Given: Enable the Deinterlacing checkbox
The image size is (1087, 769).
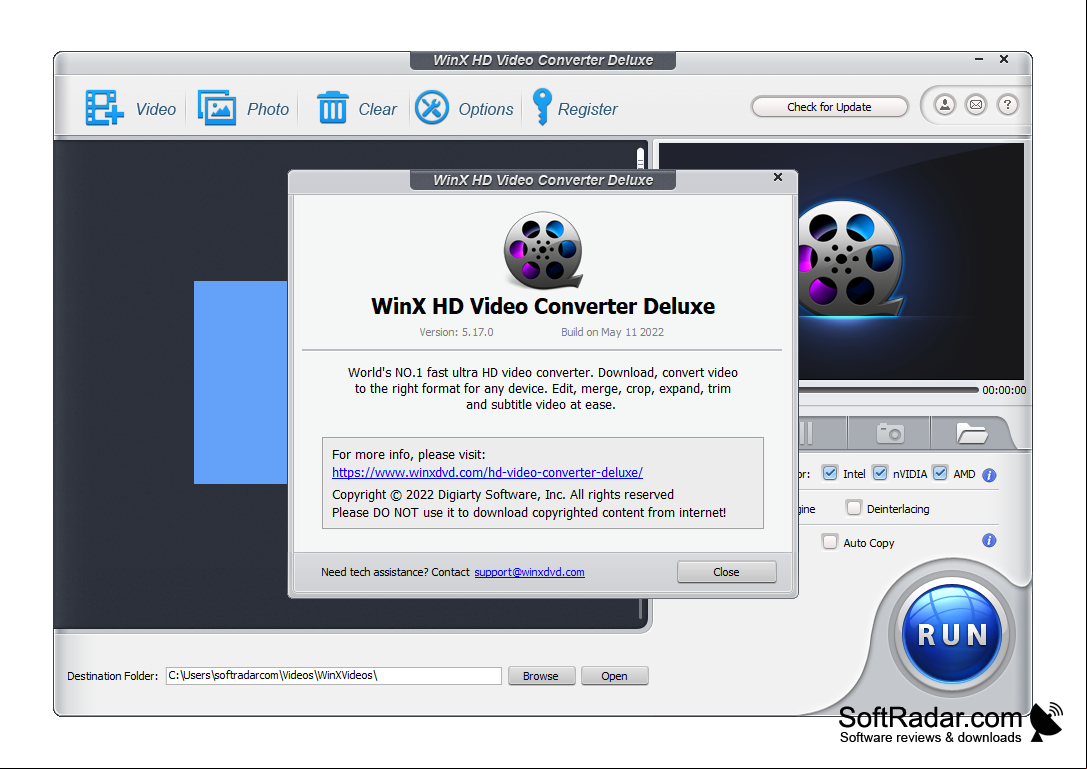Looking at the screenshot, I should pos(853,508).
